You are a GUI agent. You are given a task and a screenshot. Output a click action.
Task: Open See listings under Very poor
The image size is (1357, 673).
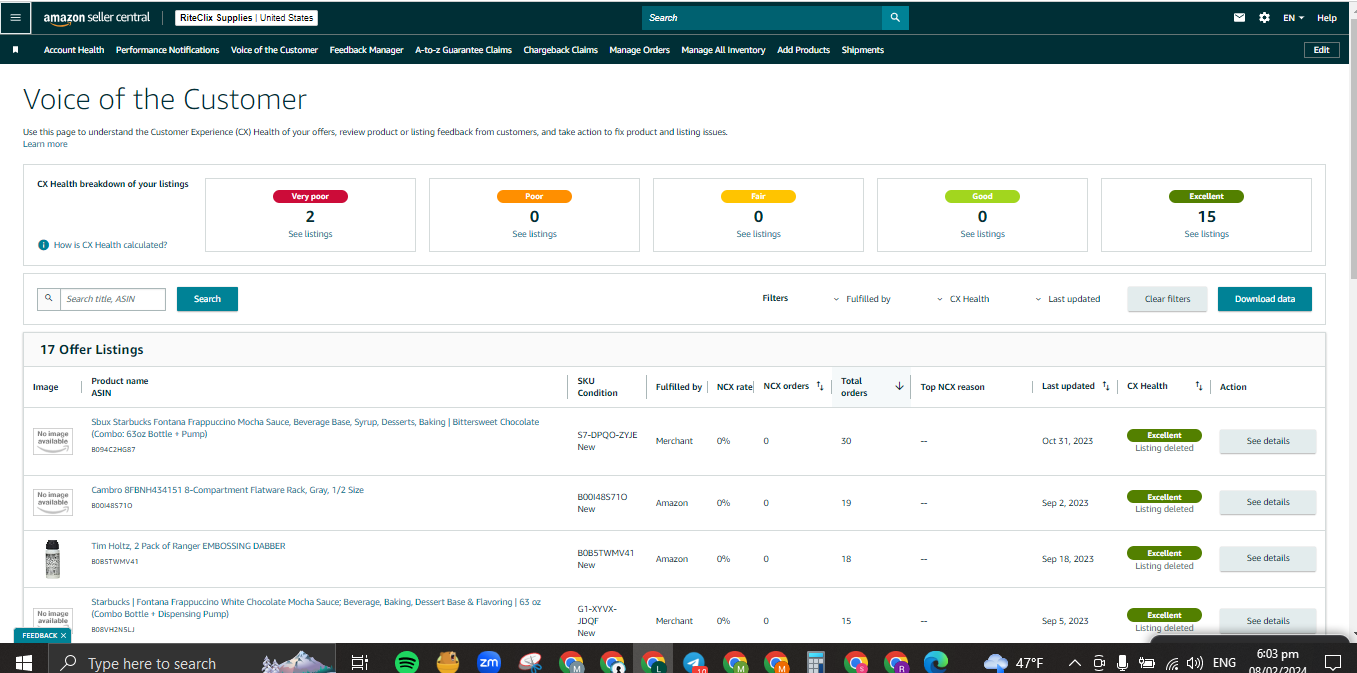(310, 234)
